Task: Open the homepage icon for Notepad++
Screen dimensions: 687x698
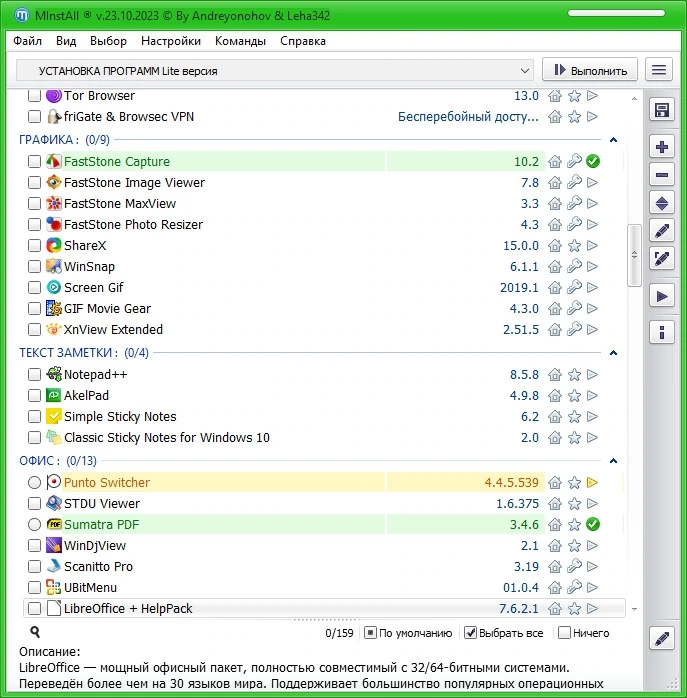Action: click(x=555, y=374)
